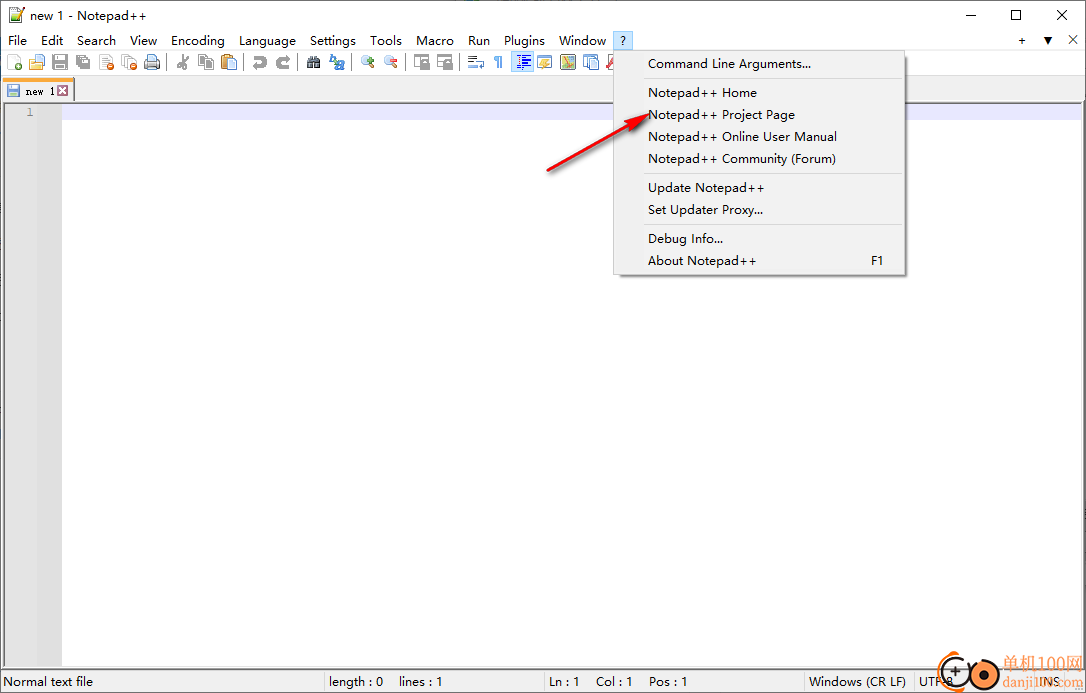Create a new file via toolbar icon
This screenshot has height=693, width=1086.
(15, 62)
